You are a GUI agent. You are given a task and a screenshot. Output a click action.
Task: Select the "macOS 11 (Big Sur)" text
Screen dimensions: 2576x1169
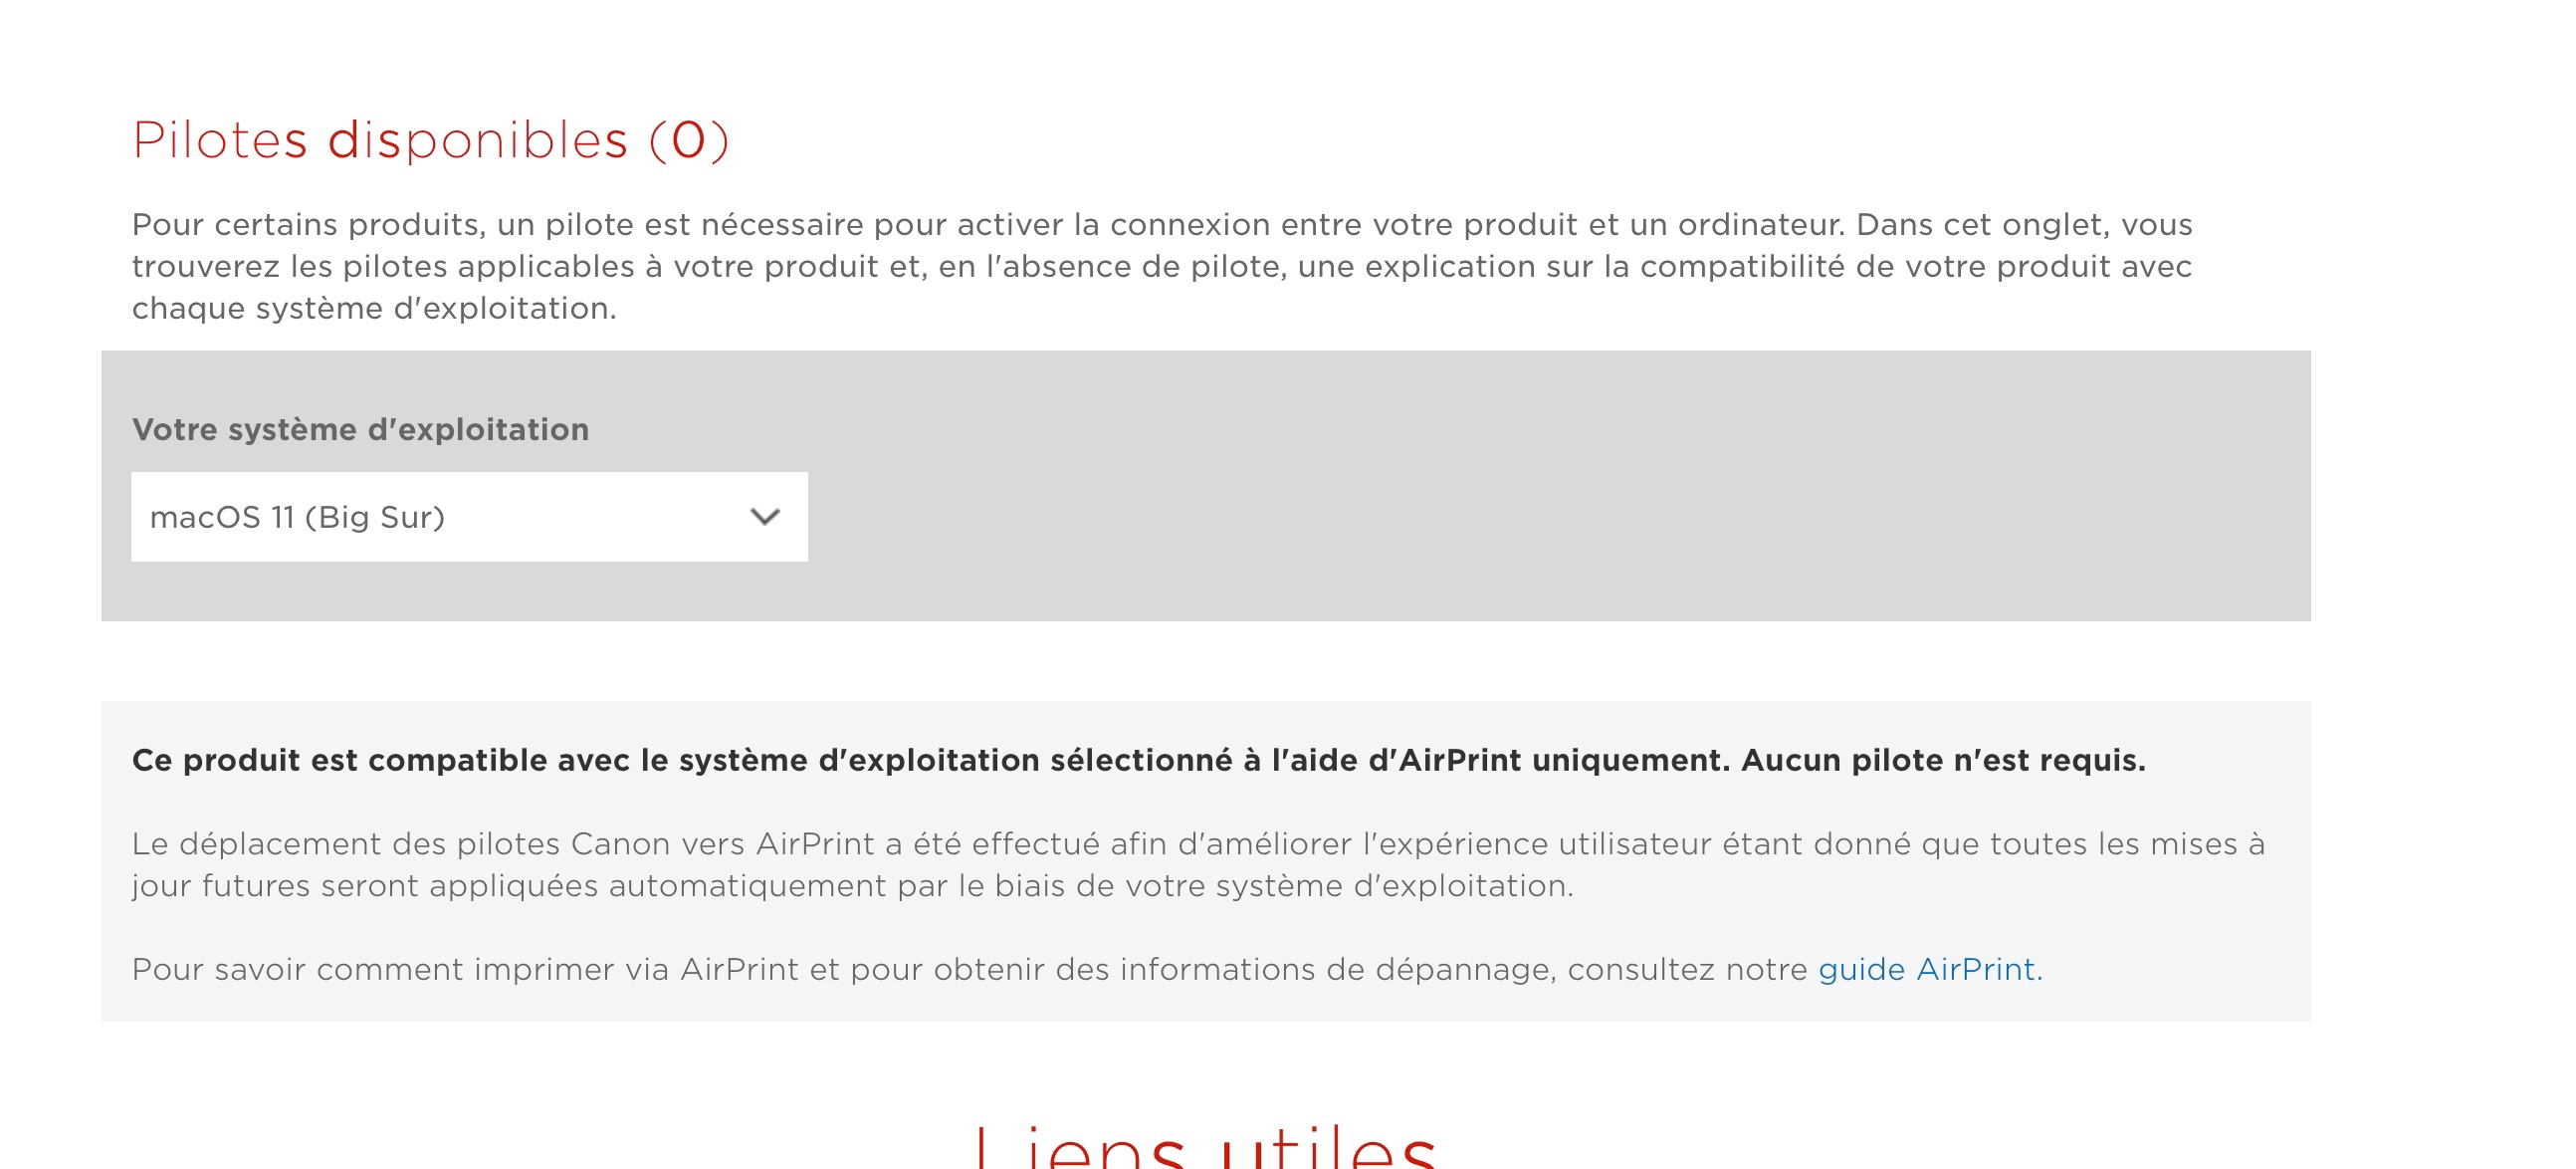point(297,517)
